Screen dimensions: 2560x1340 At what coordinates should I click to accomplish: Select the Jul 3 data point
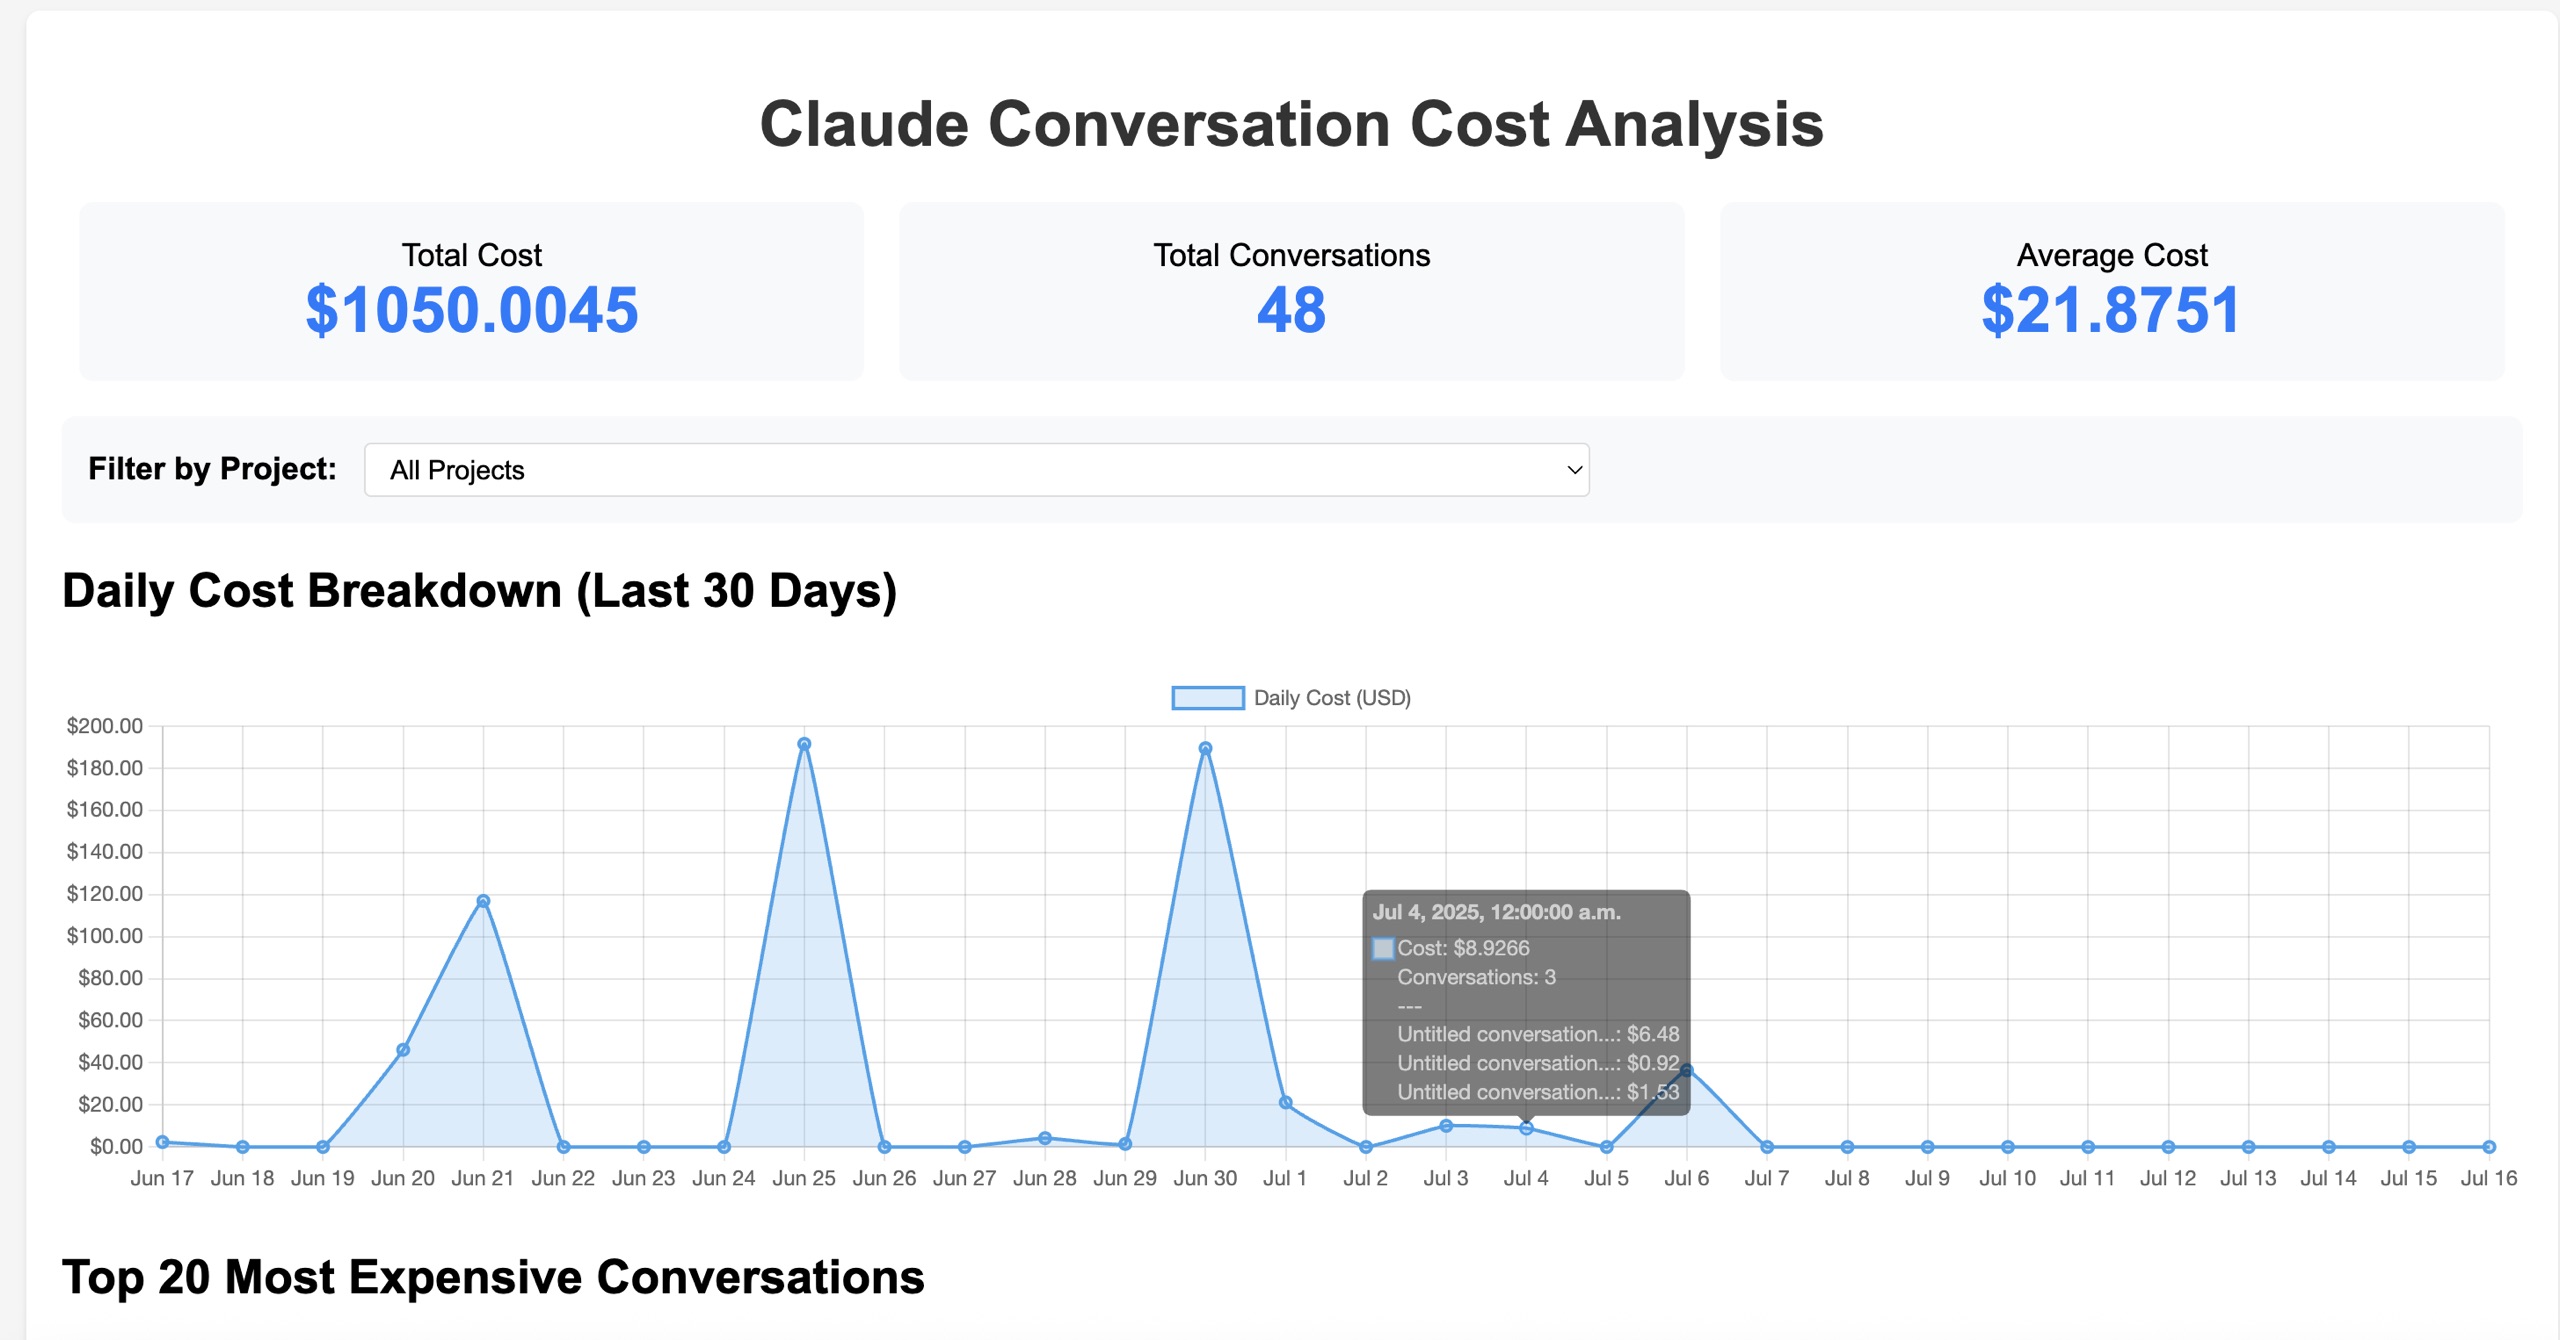click(x=1446, y=1126)
